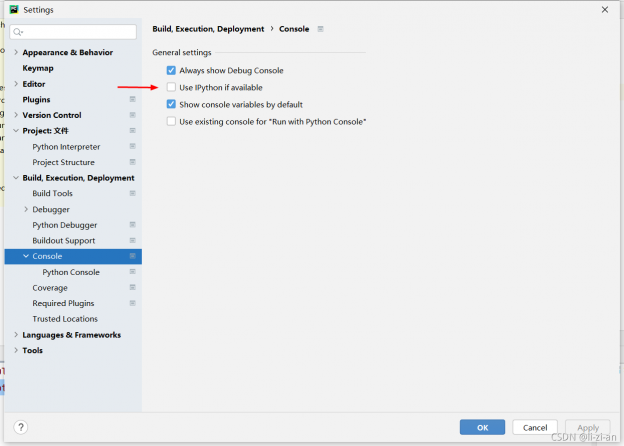624x446 pixels.
Task: Open Python Console settings page
Action: 70,272
